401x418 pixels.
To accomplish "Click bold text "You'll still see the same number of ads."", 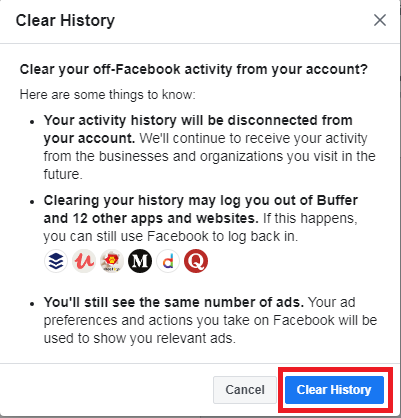I will pyautogui.click(x=174, y=302).
